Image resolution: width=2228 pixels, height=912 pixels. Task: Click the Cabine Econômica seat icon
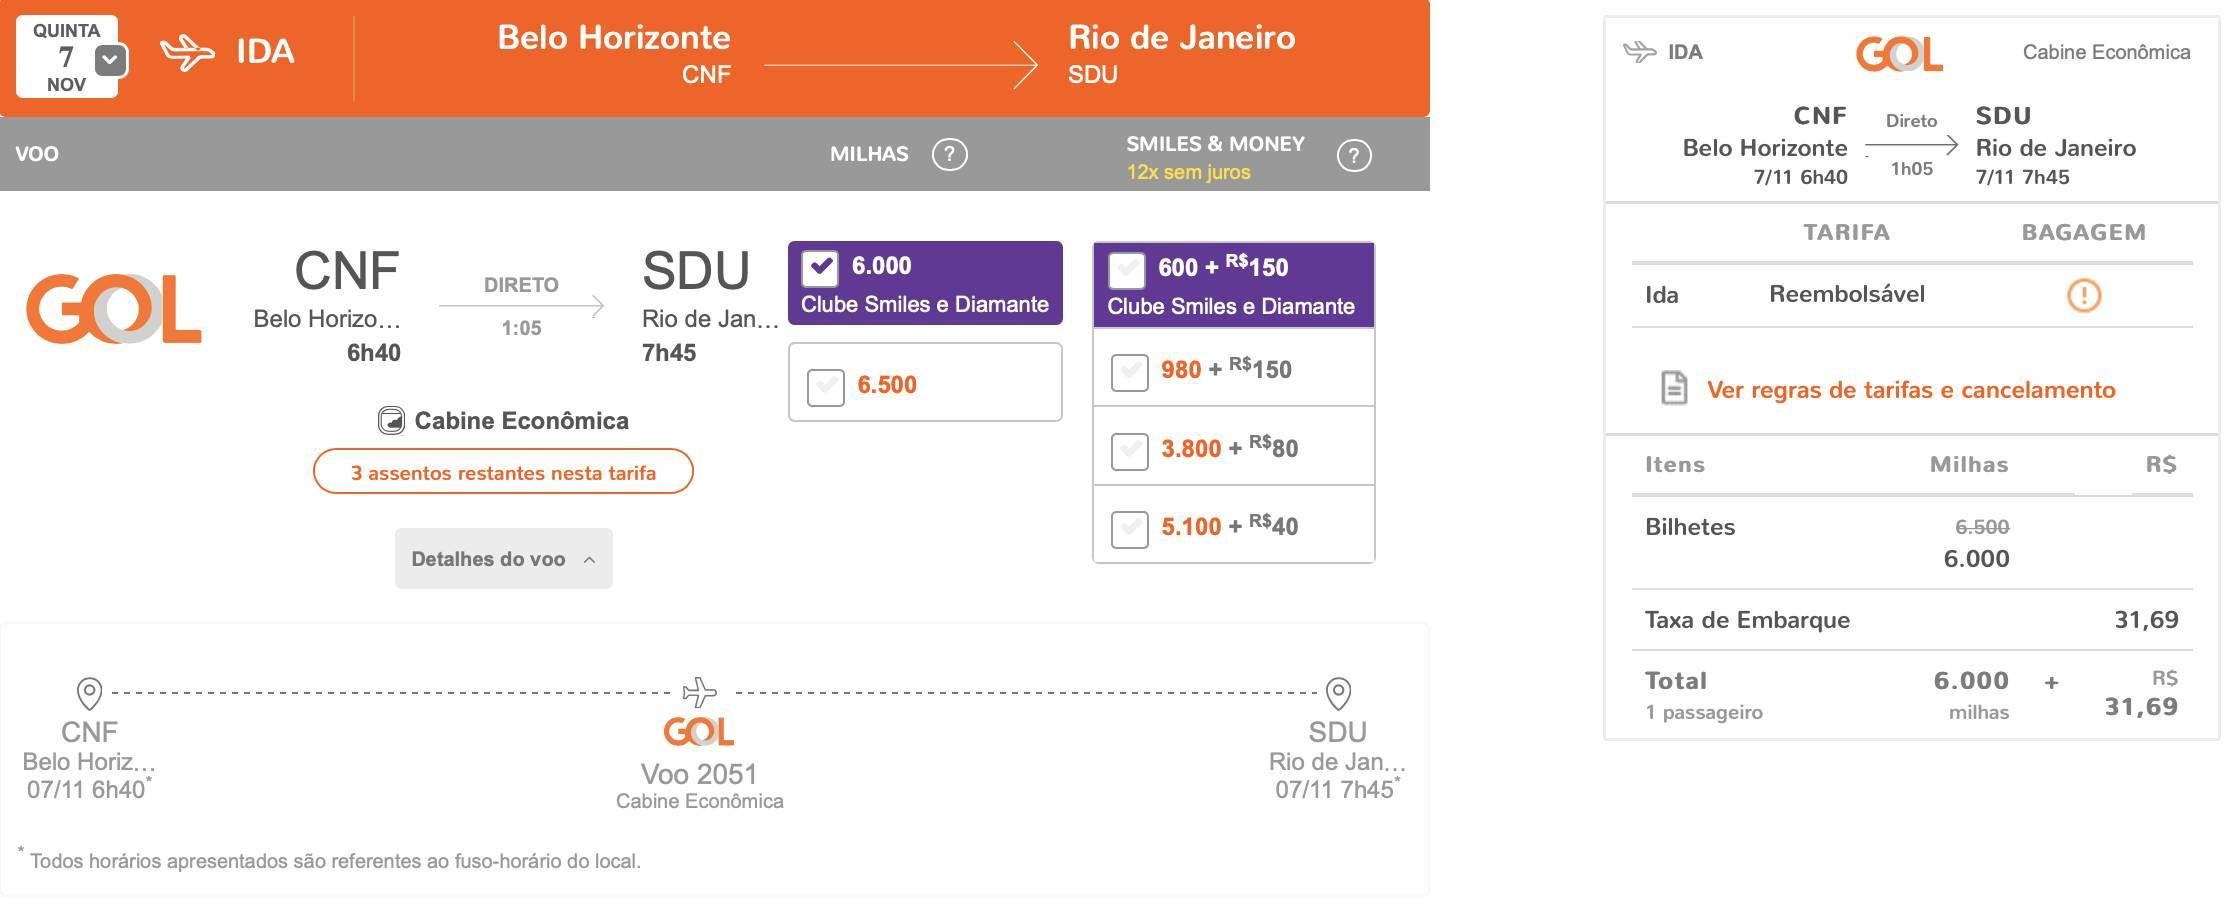click(x=391, y=421)
